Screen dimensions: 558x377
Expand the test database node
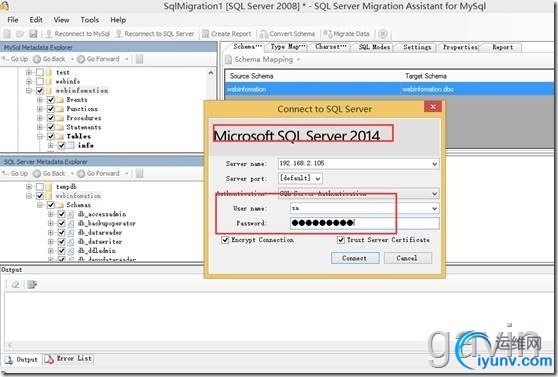29,72
